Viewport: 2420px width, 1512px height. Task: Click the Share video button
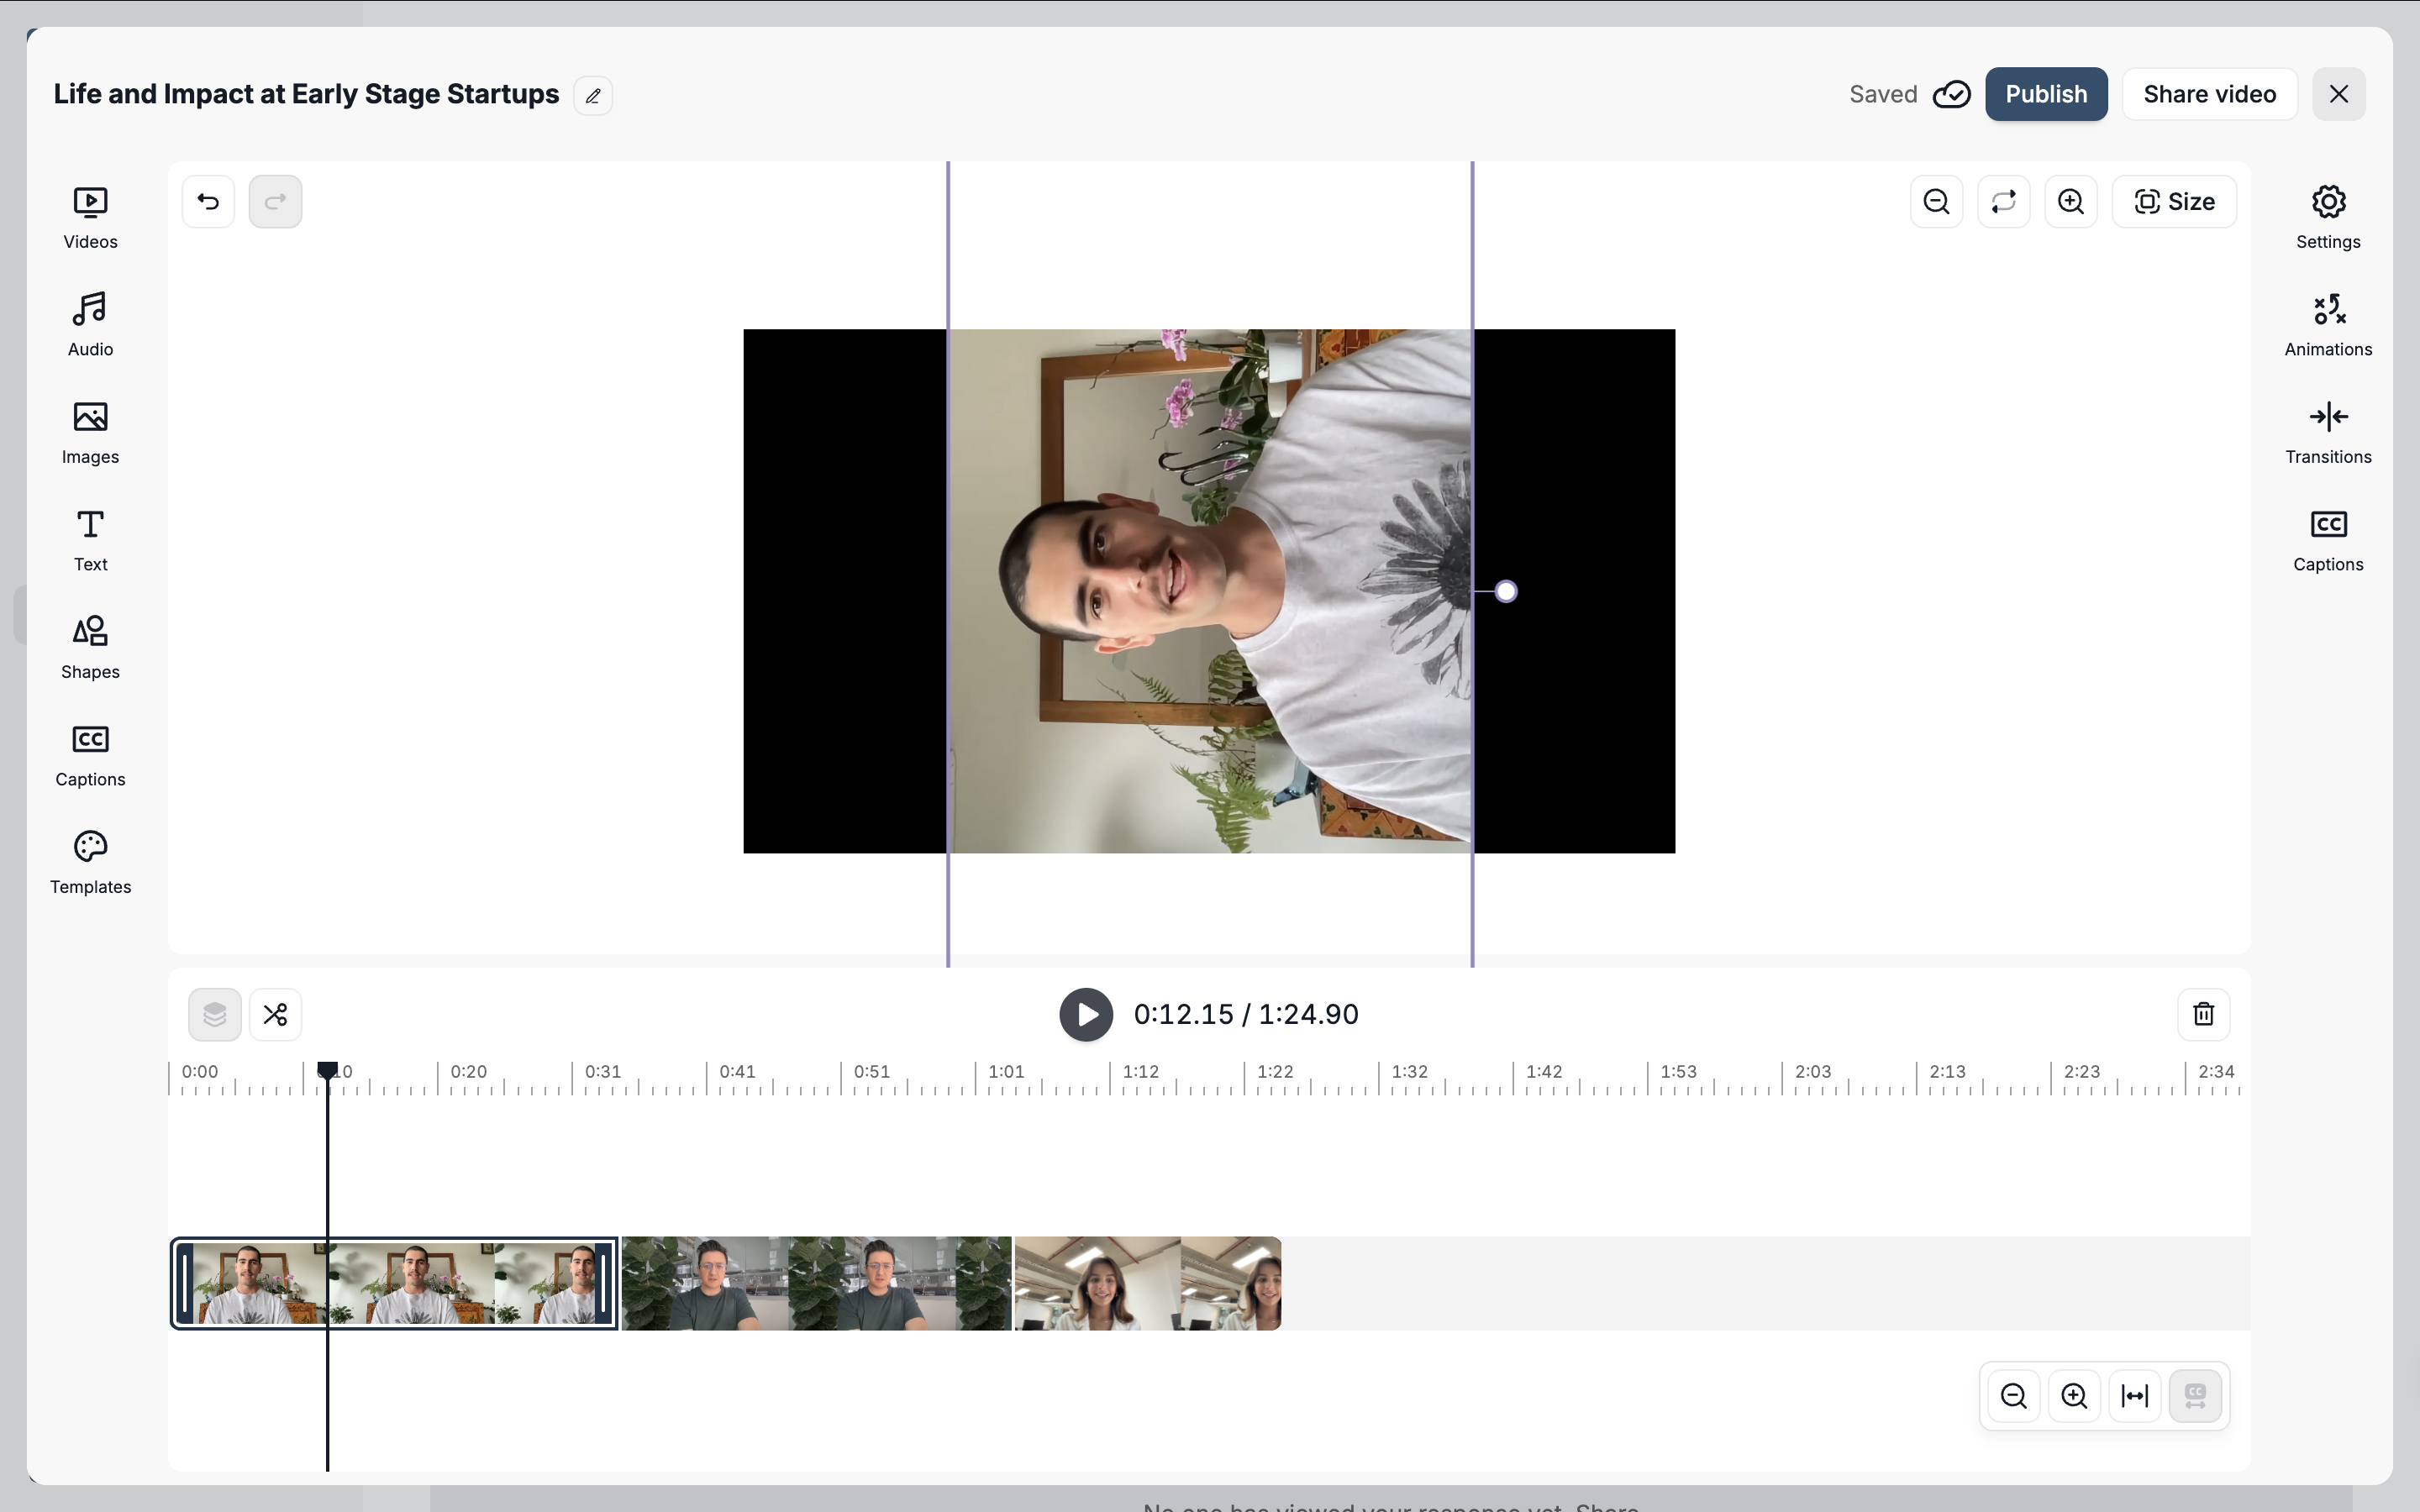click(2209, 94)
